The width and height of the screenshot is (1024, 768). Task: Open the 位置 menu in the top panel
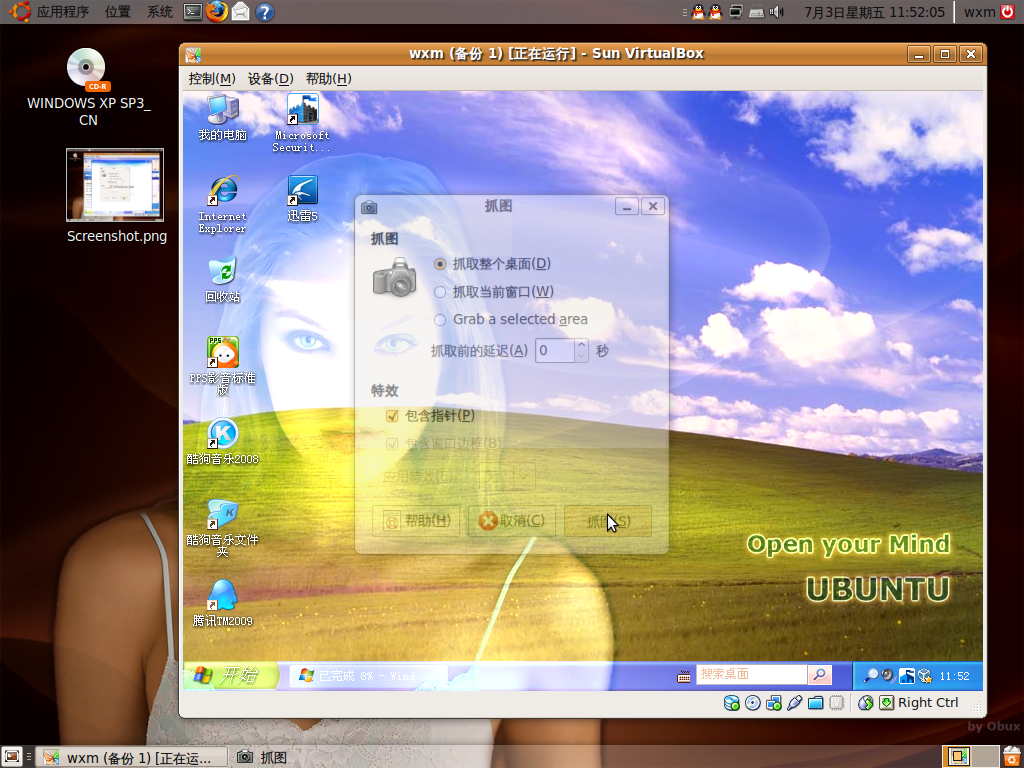coord(118,12)
